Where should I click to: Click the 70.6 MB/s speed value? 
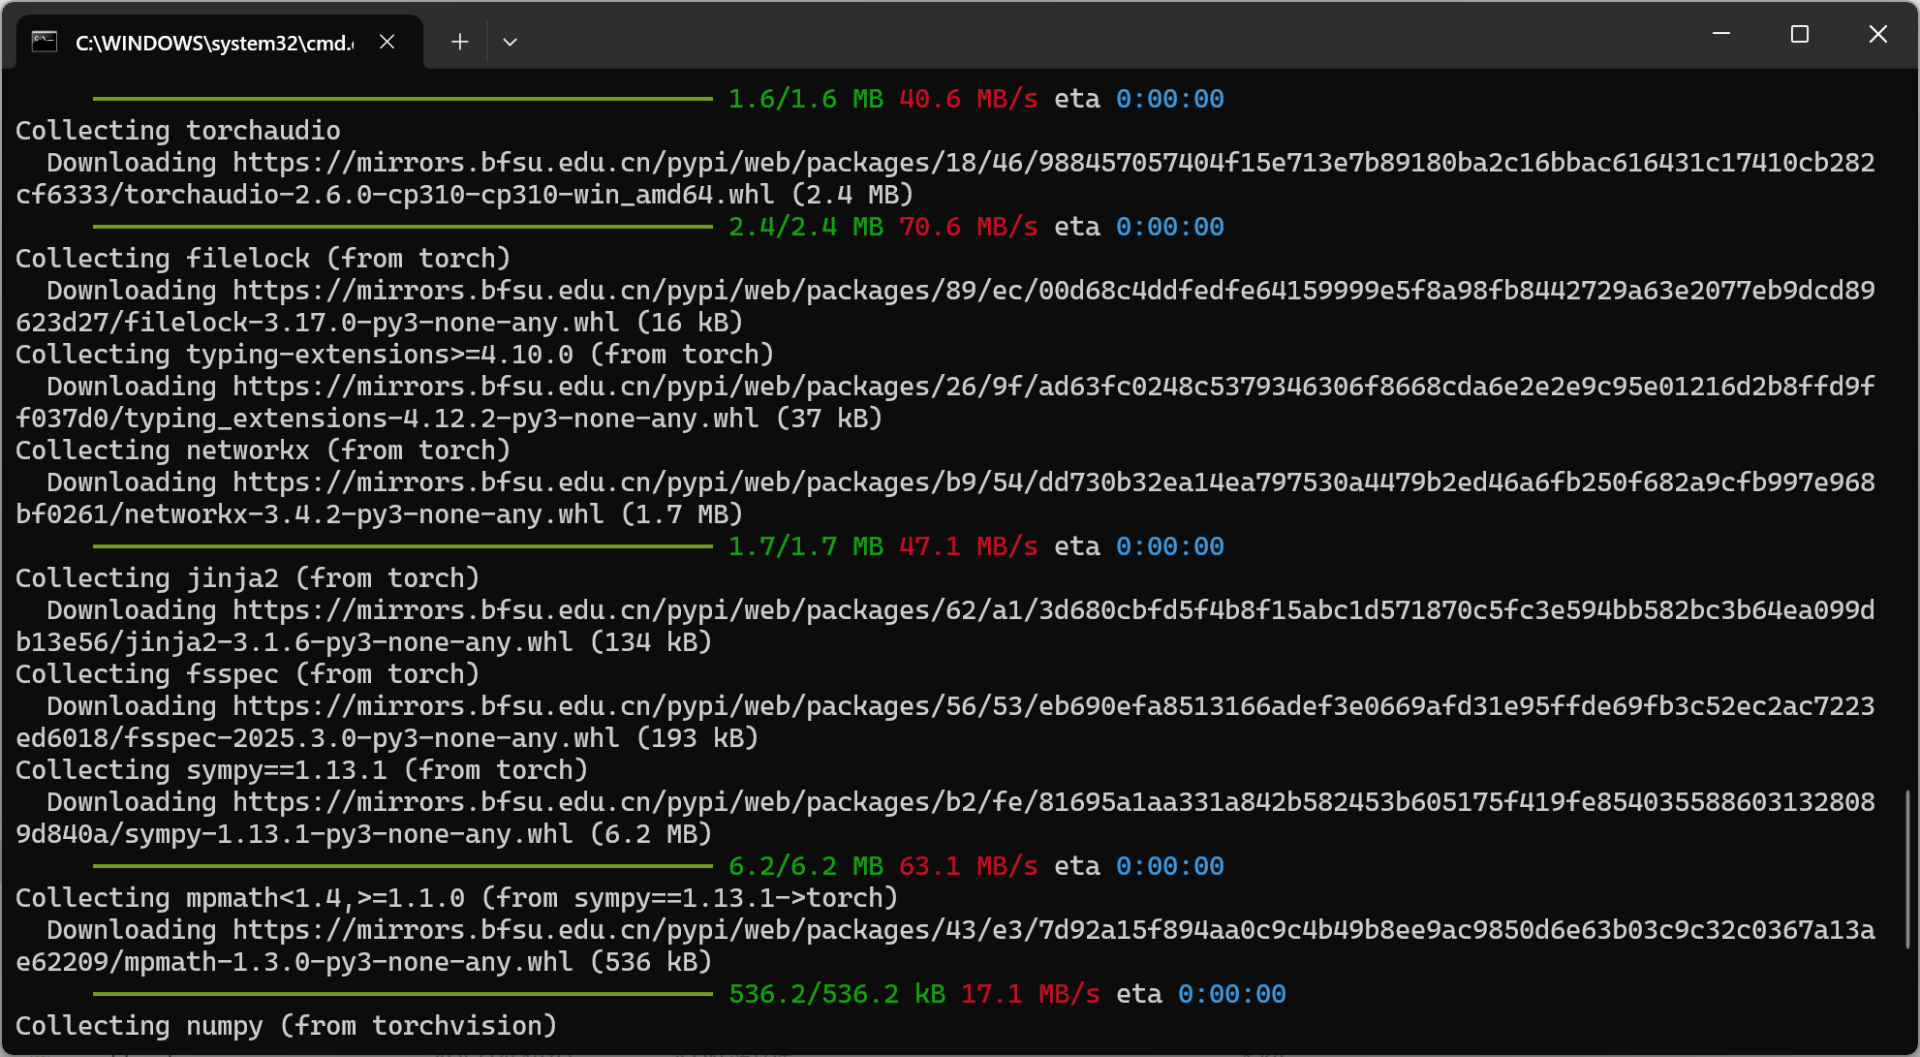(968, 227)
